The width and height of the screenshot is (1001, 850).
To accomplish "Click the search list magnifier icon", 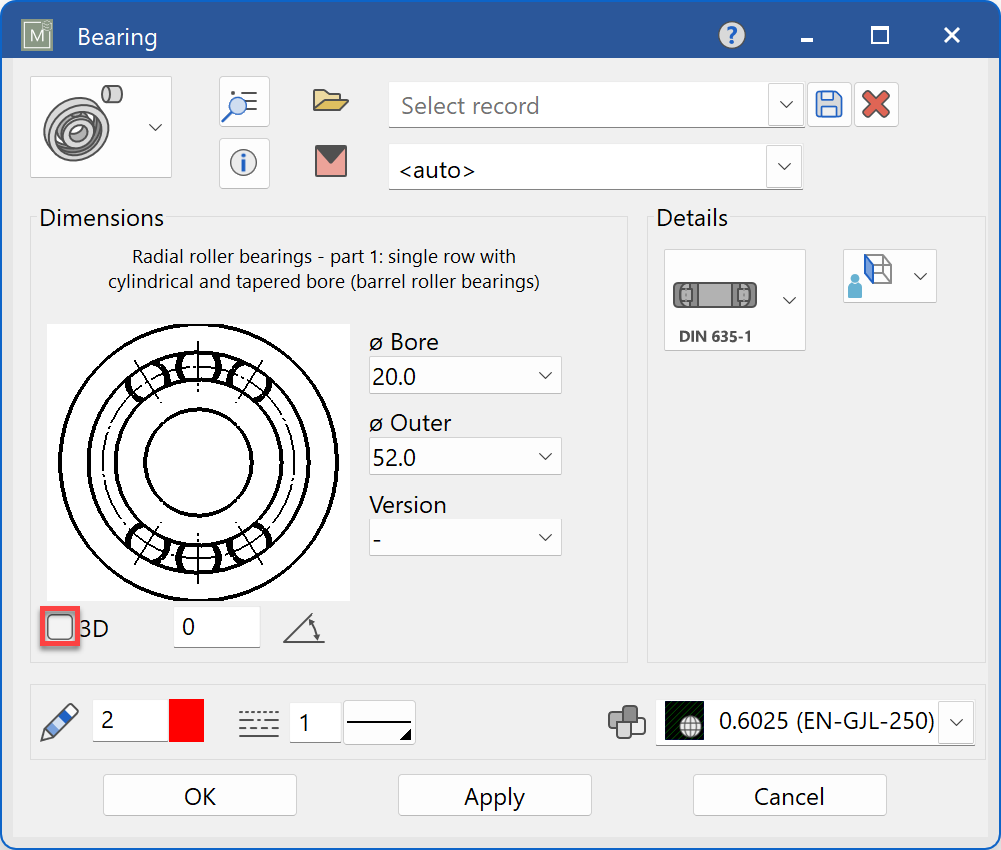I will coord(244,103).
